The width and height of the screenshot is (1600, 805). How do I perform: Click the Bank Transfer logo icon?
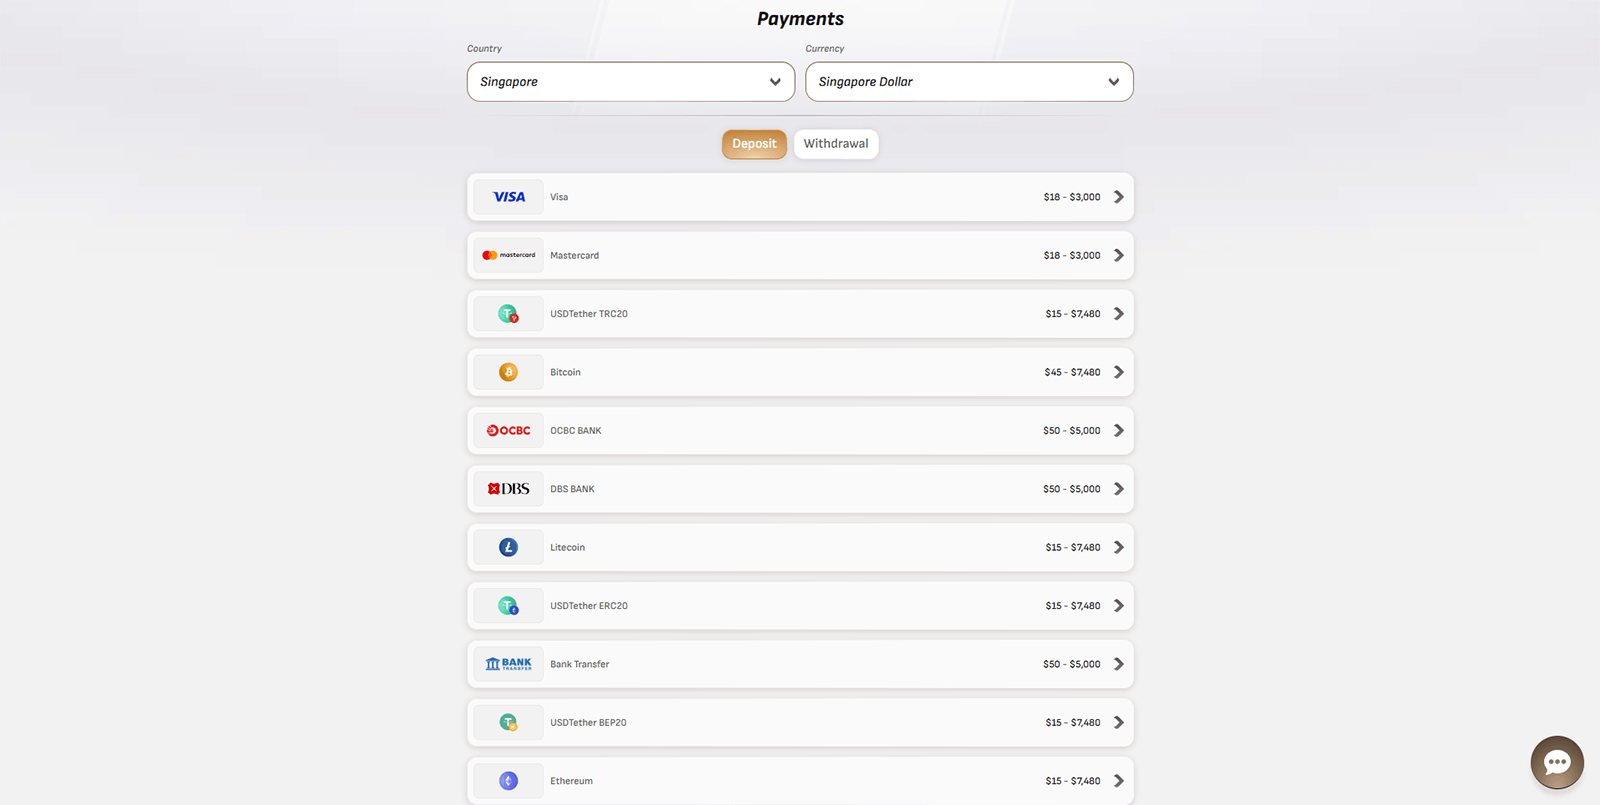tap(508, 664)
